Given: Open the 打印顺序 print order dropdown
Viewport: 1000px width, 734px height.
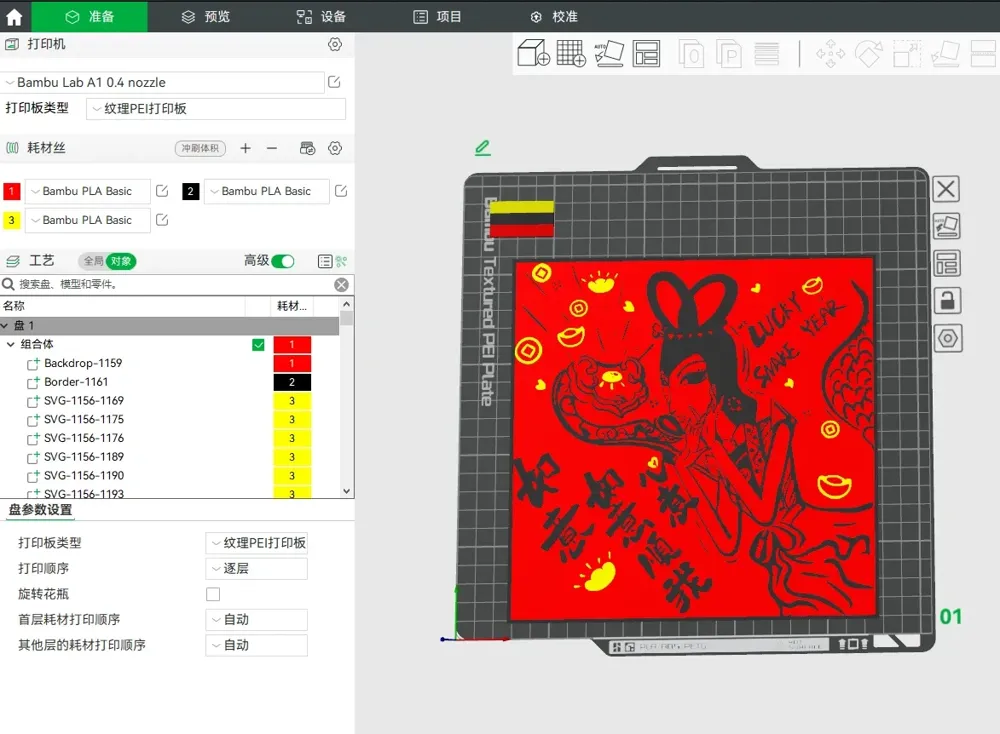Looking at the screenshot, I should 256,568.
